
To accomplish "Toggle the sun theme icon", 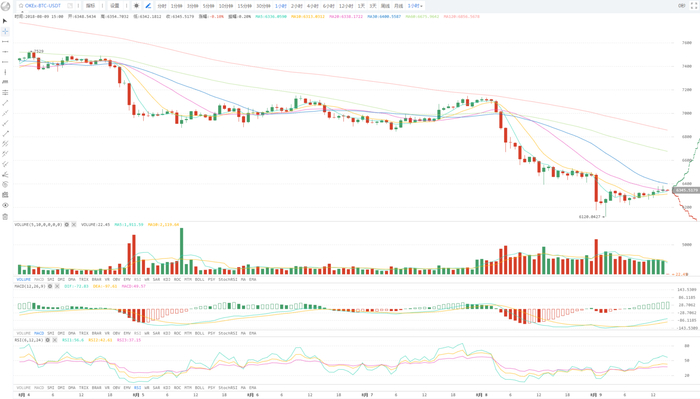I will pyautogui.click(x=136, y=6).
